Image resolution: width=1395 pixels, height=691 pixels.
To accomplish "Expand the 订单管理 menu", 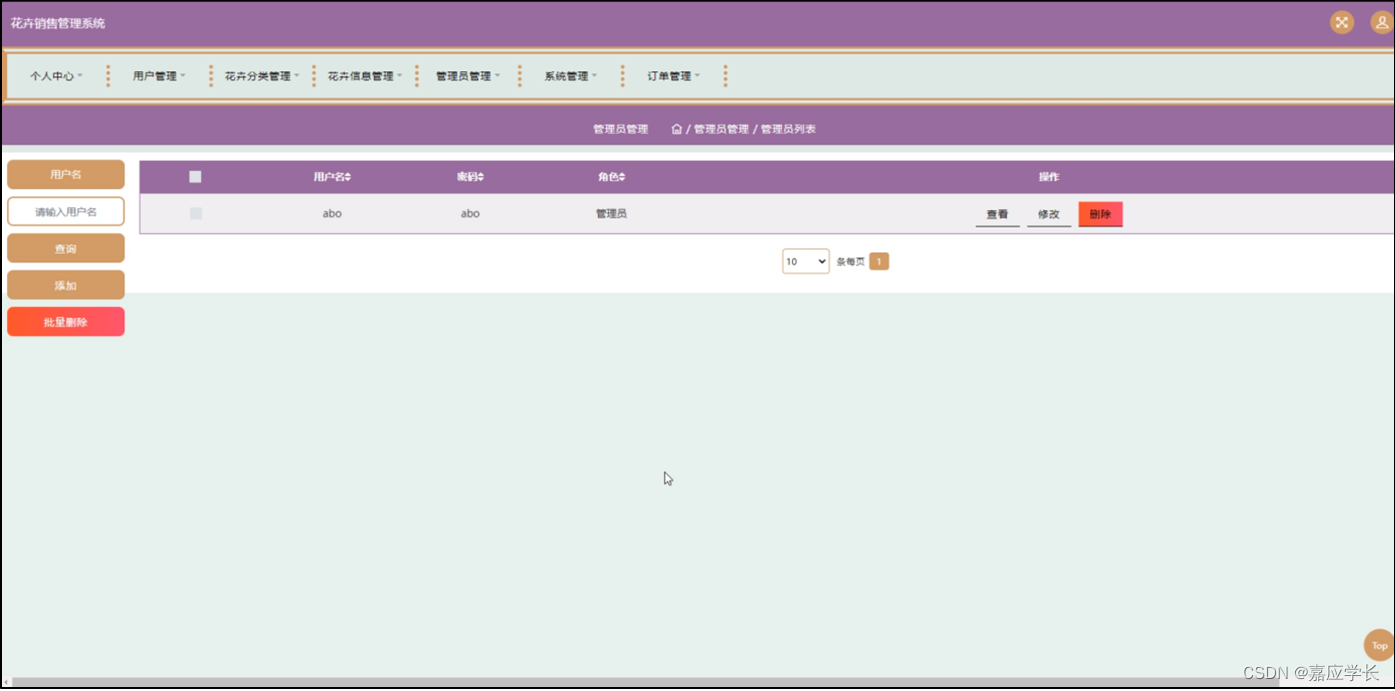I will pyautogui.click(x=673, y=76).
